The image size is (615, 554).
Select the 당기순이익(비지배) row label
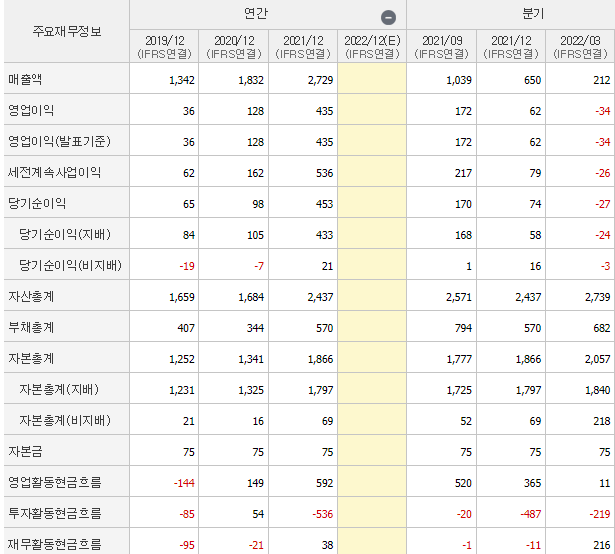click(70, 266)
